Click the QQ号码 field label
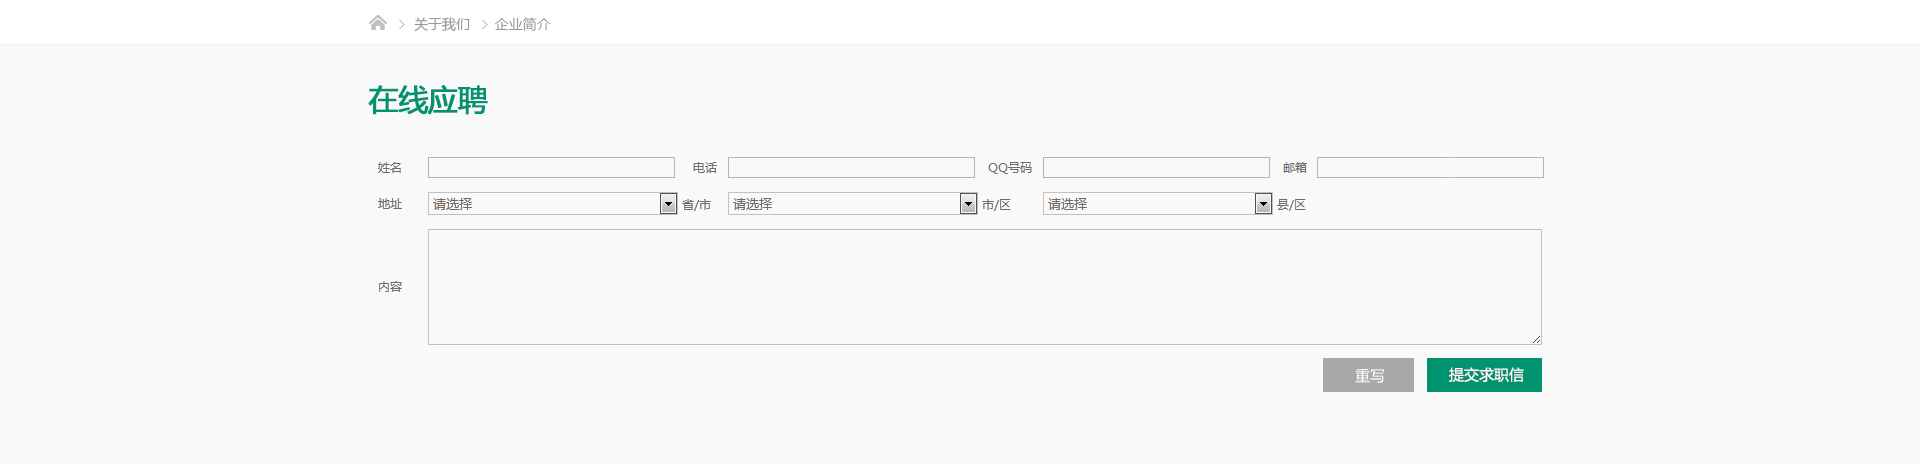 click(x=1009, y=168)
